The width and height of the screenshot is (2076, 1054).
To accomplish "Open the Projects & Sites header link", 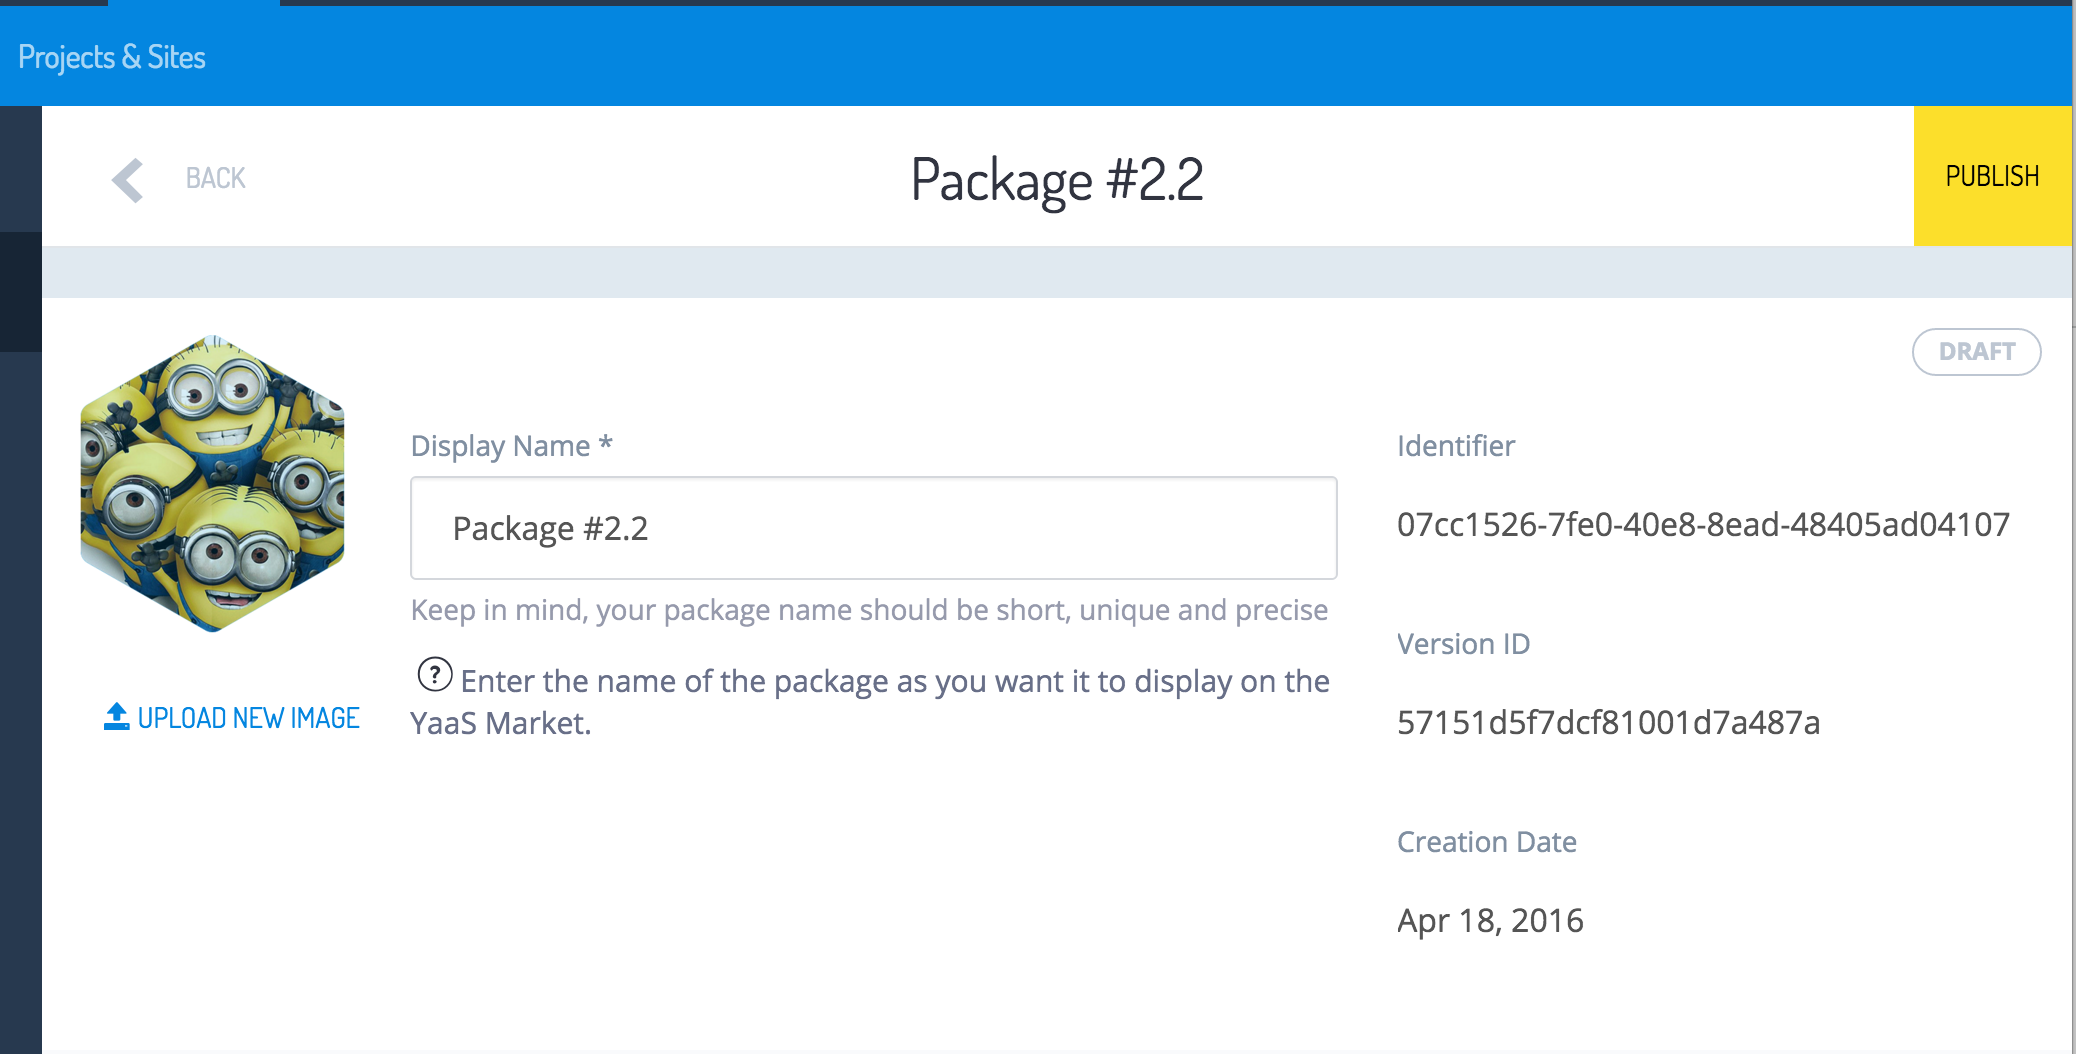I will [x=112, y=57].
